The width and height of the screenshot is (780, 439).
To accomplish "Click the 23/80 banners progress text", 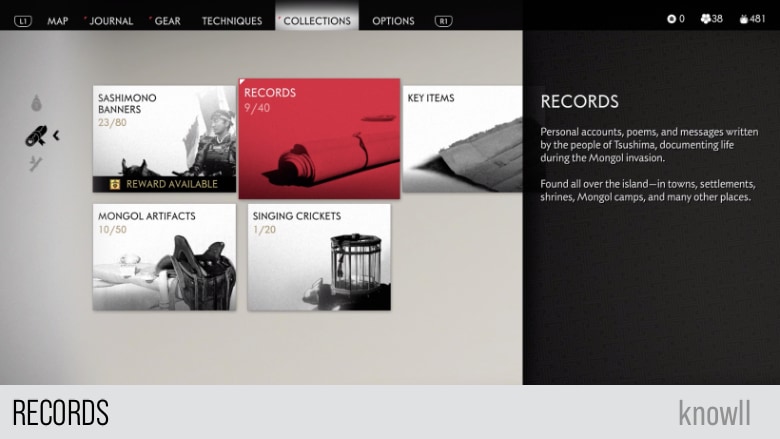I will point(112,122).
